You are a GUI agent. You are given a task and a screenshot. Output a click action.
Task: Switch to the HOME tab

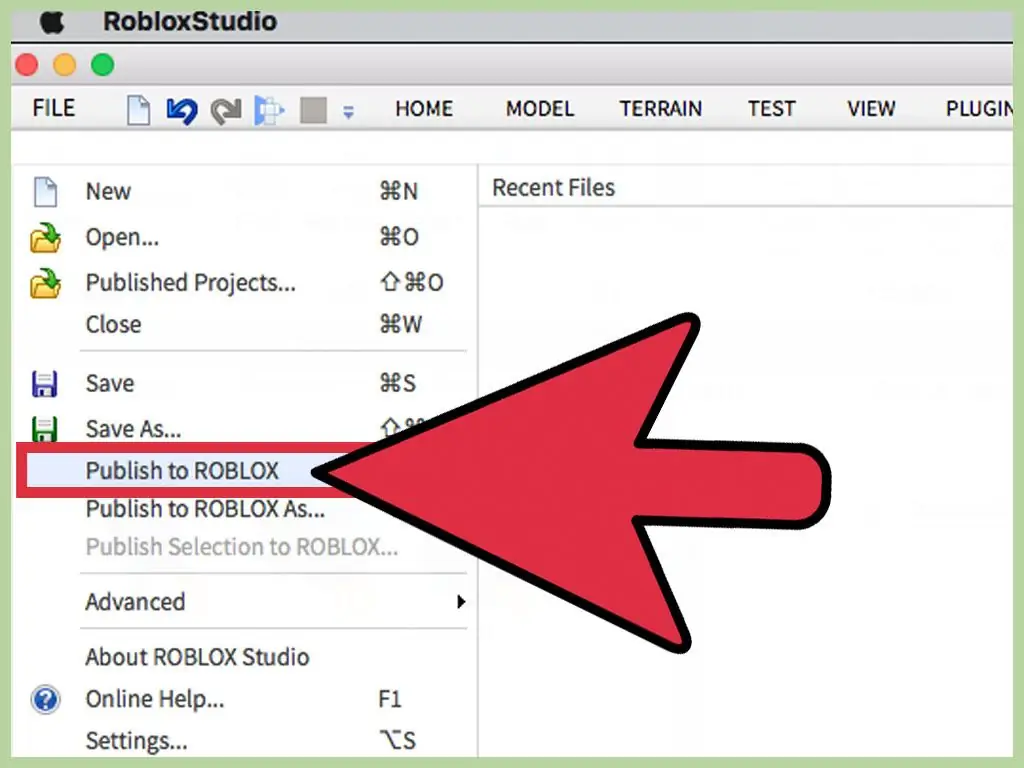tap(424, 108)
